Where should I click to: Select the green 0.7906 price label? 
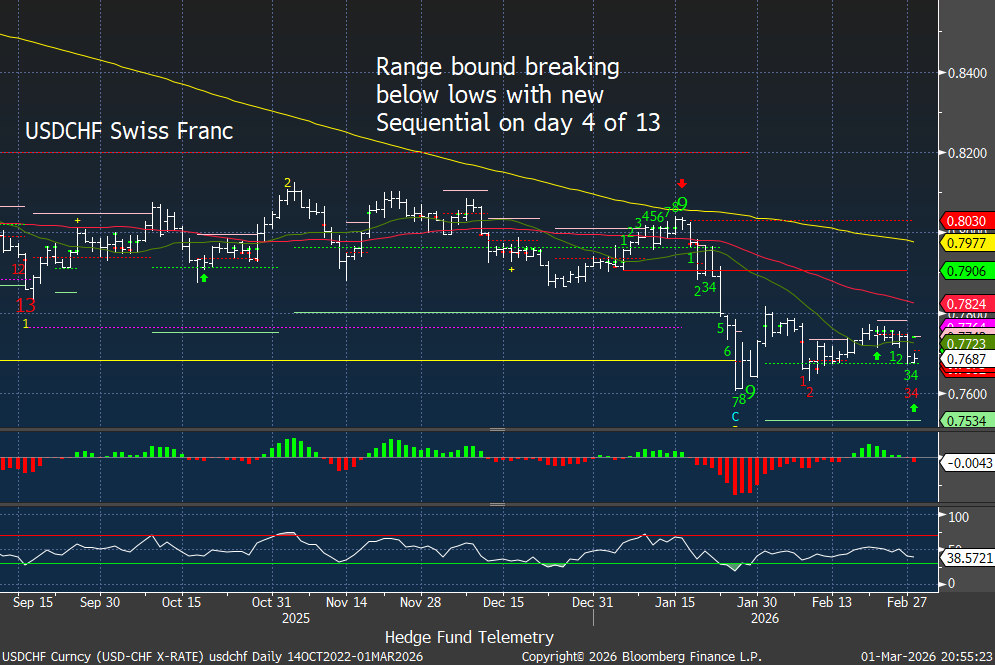coord(966,270)
